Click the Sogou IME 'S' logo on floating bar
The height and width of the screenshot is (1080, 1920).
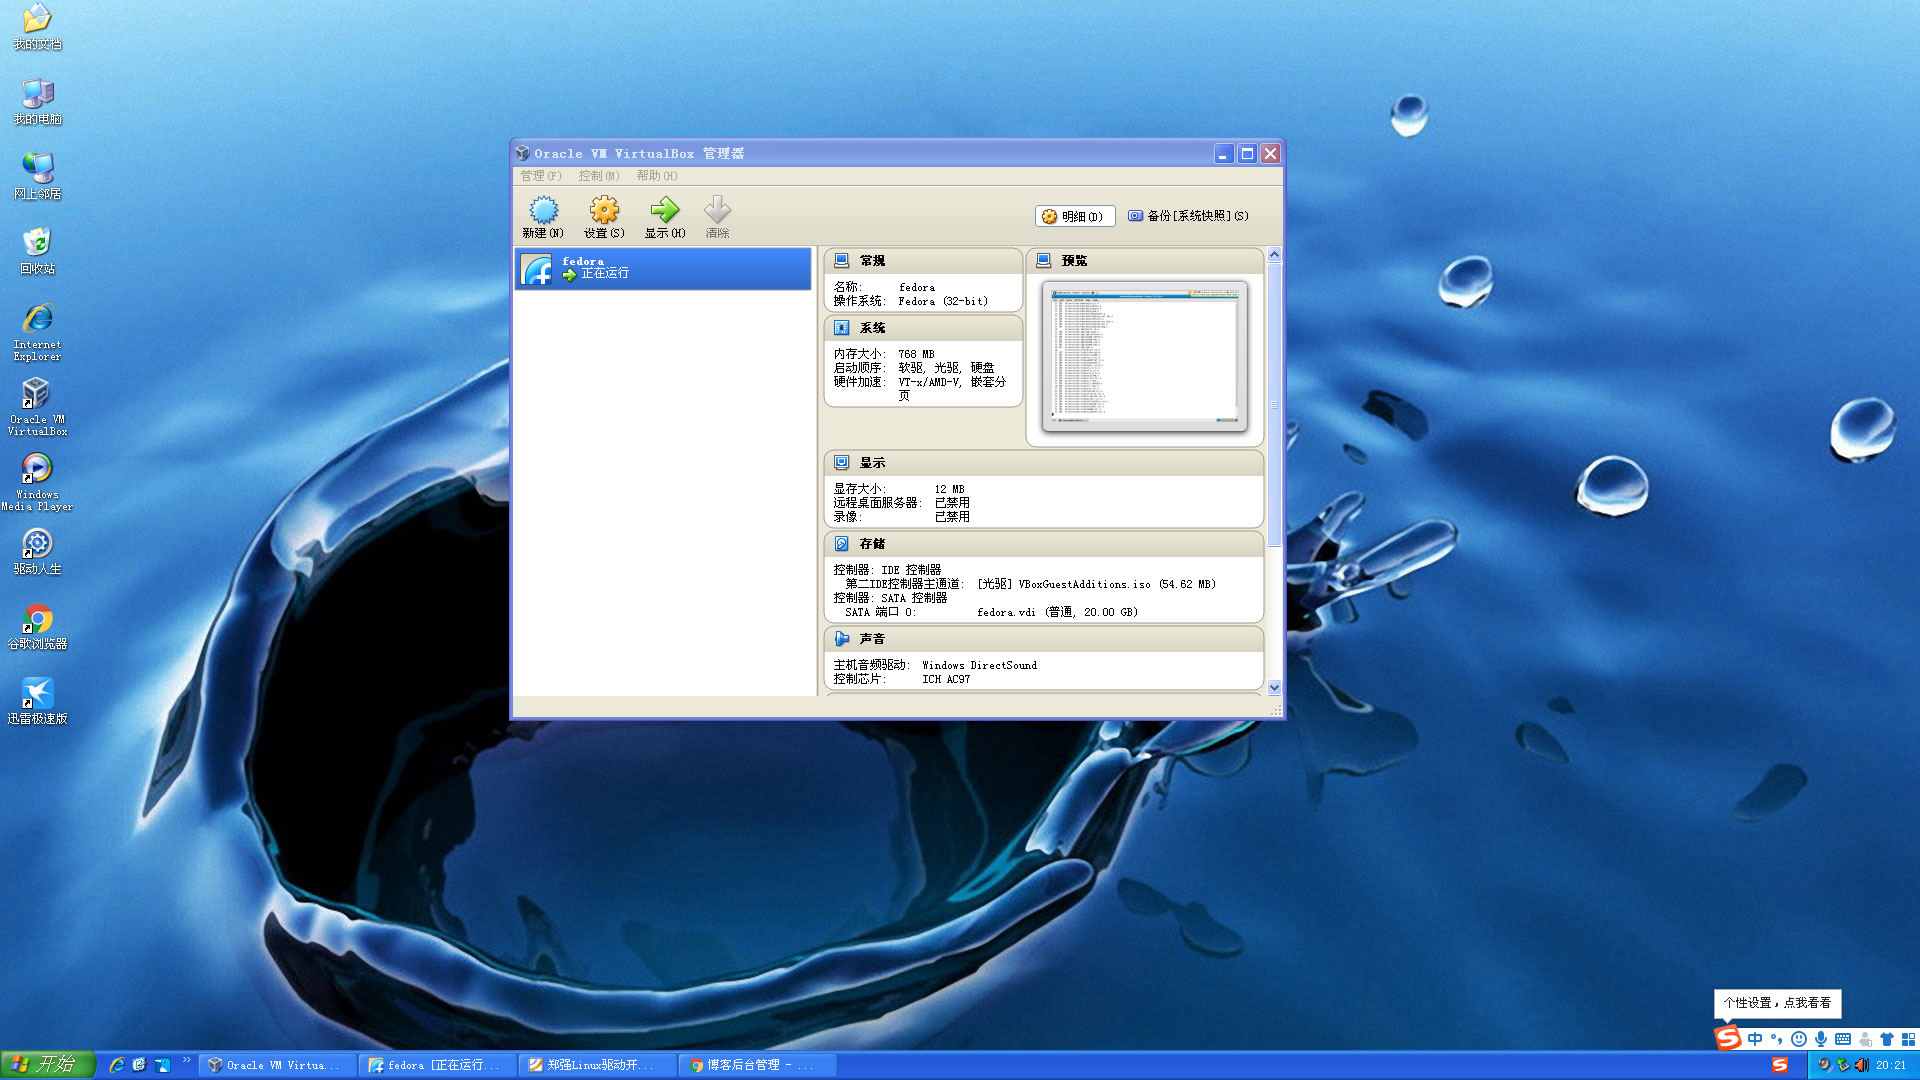pos(1728,1038)
